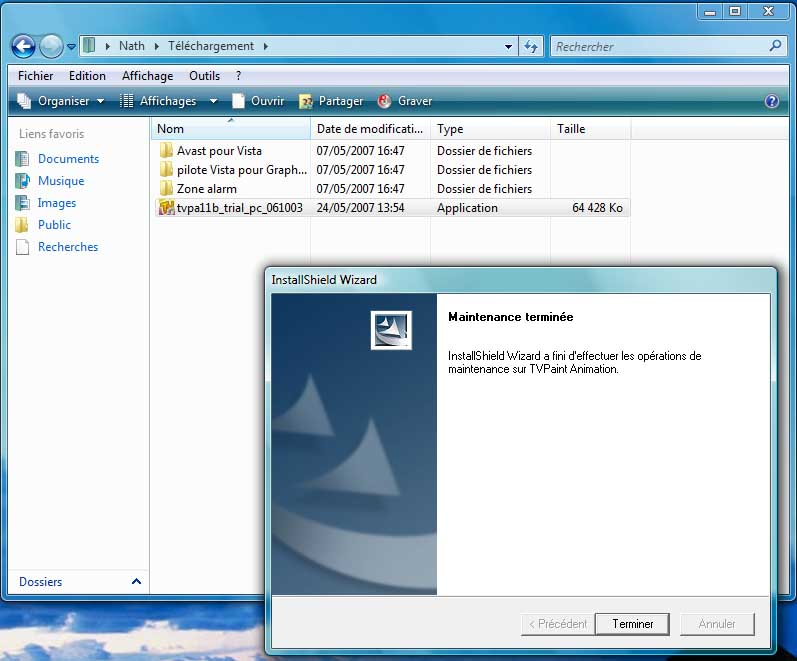Expand the Affichages dropdown arrow
This screenshot has width=797, height=661.
click(213, 101)
